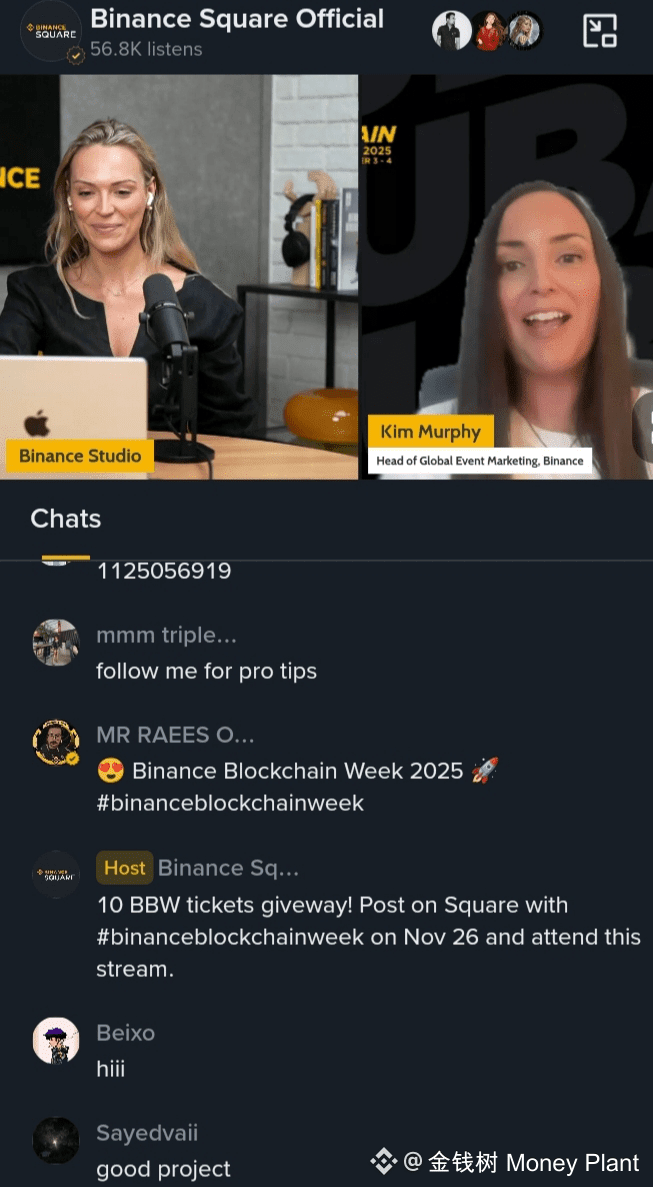Tap third speaker avatar in header

[524, 31]
